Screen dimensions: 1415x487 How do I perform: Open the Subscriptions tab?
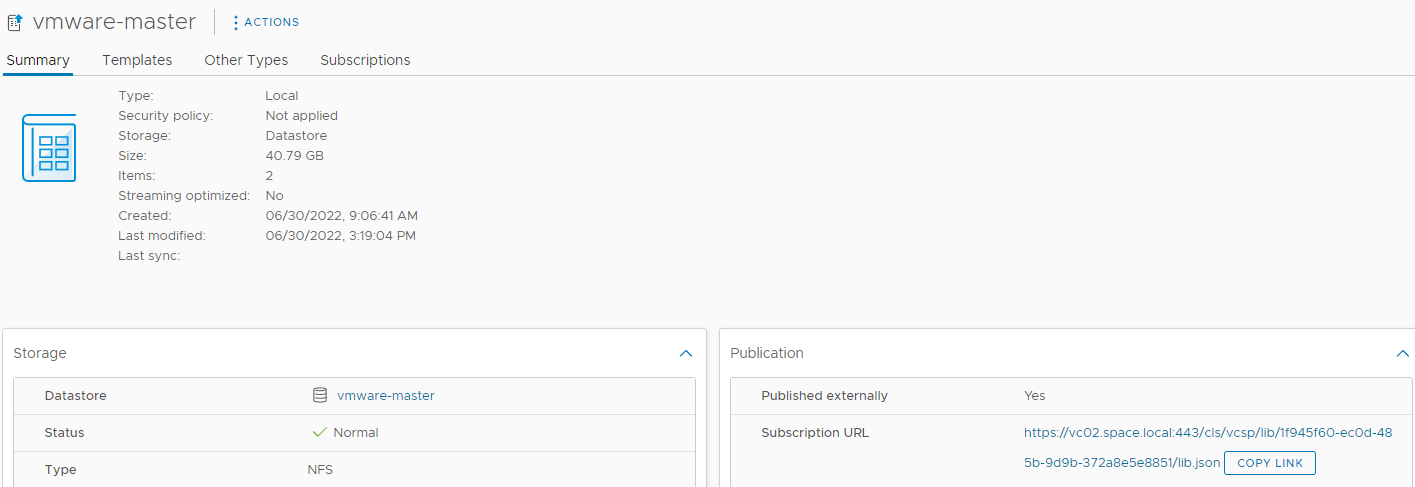coord(365,60)
